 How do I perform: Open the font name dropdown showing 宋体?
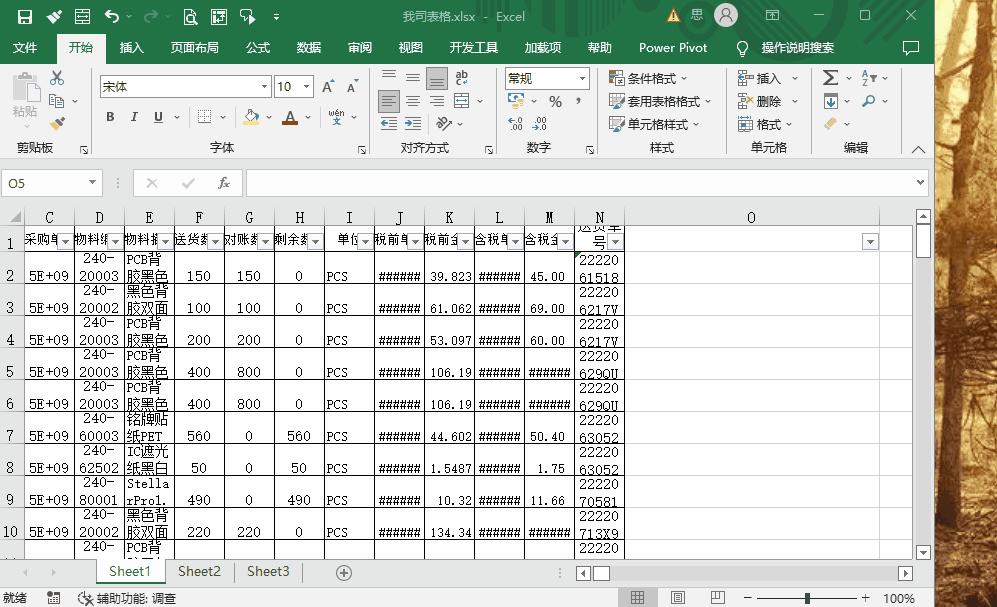pos(265,86)
